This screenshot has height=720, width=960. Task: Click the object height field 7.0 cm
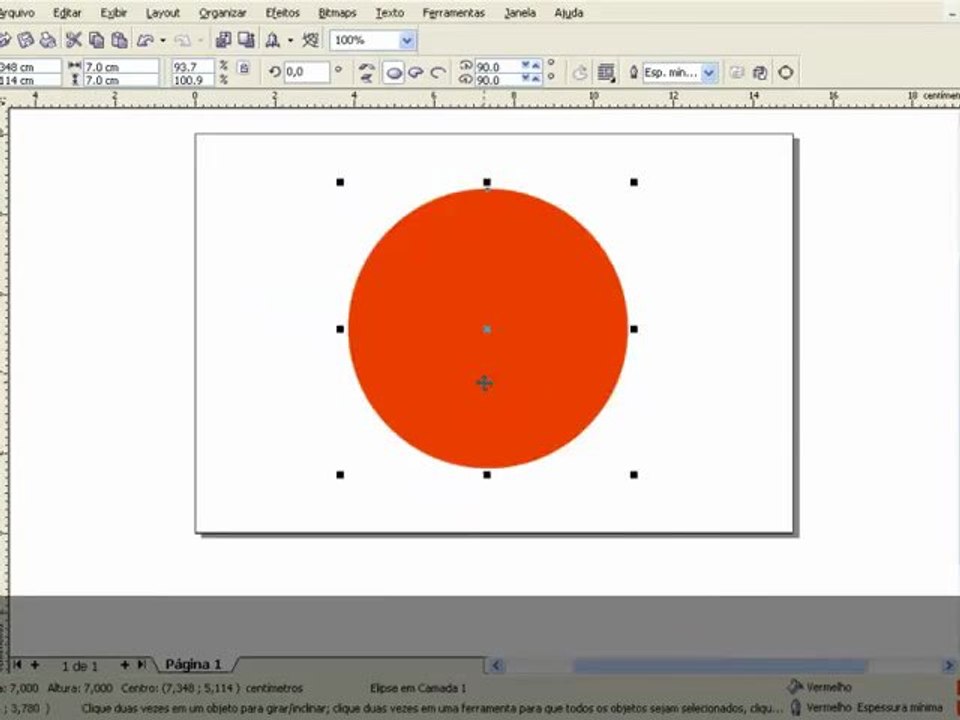point(121,80)
